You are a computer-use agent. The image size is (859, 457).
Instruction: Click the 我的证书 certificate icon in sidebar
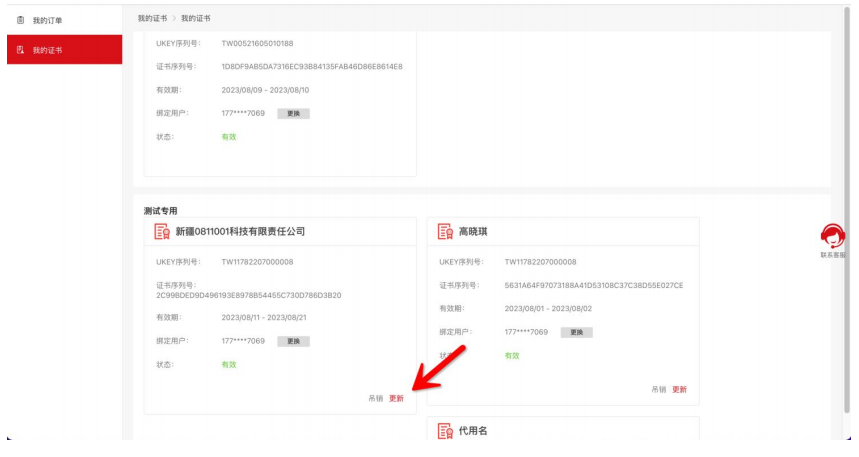click(x=21, y=49)
